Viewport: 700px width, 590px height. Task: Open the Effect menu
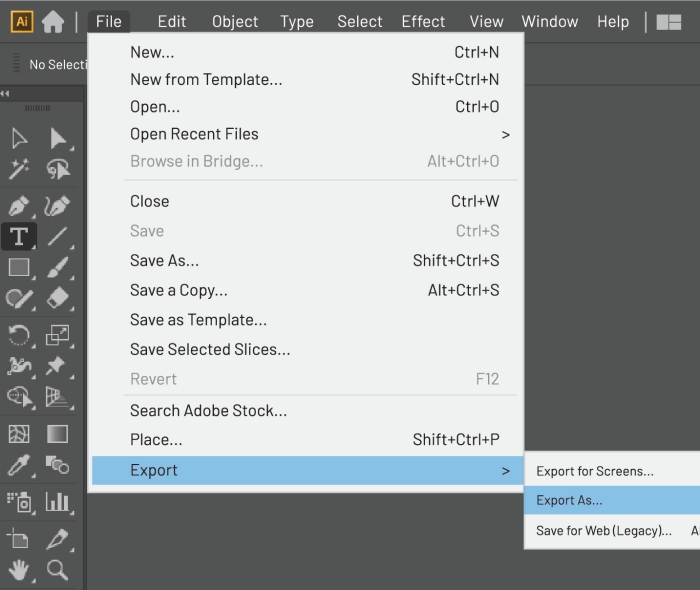(x=423, y=21)
